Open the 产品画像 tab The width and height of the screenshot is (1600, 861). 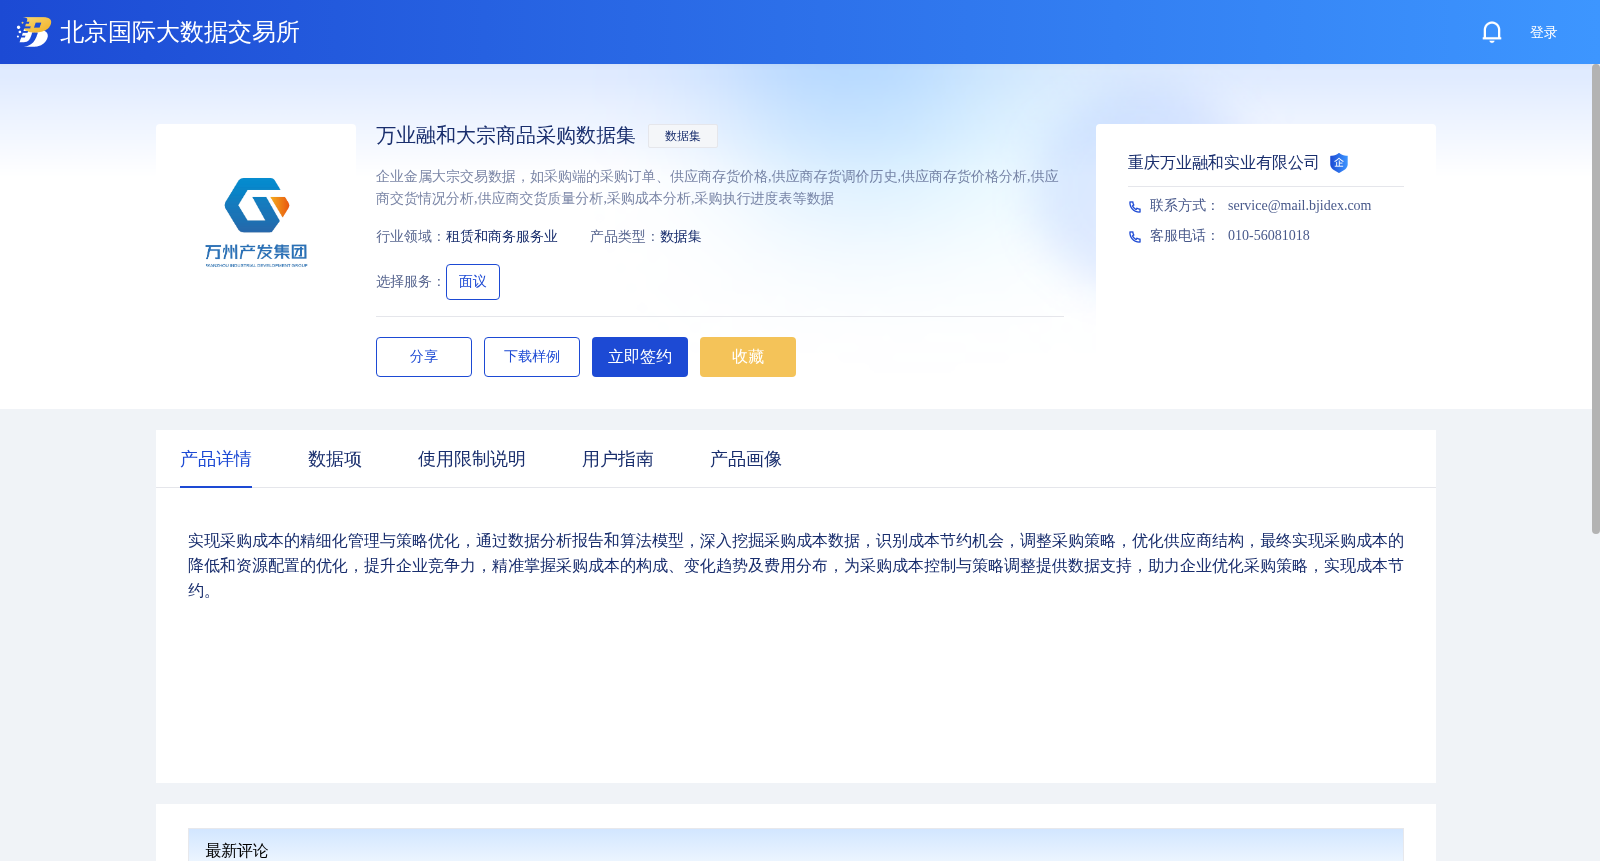pos(746,459)
